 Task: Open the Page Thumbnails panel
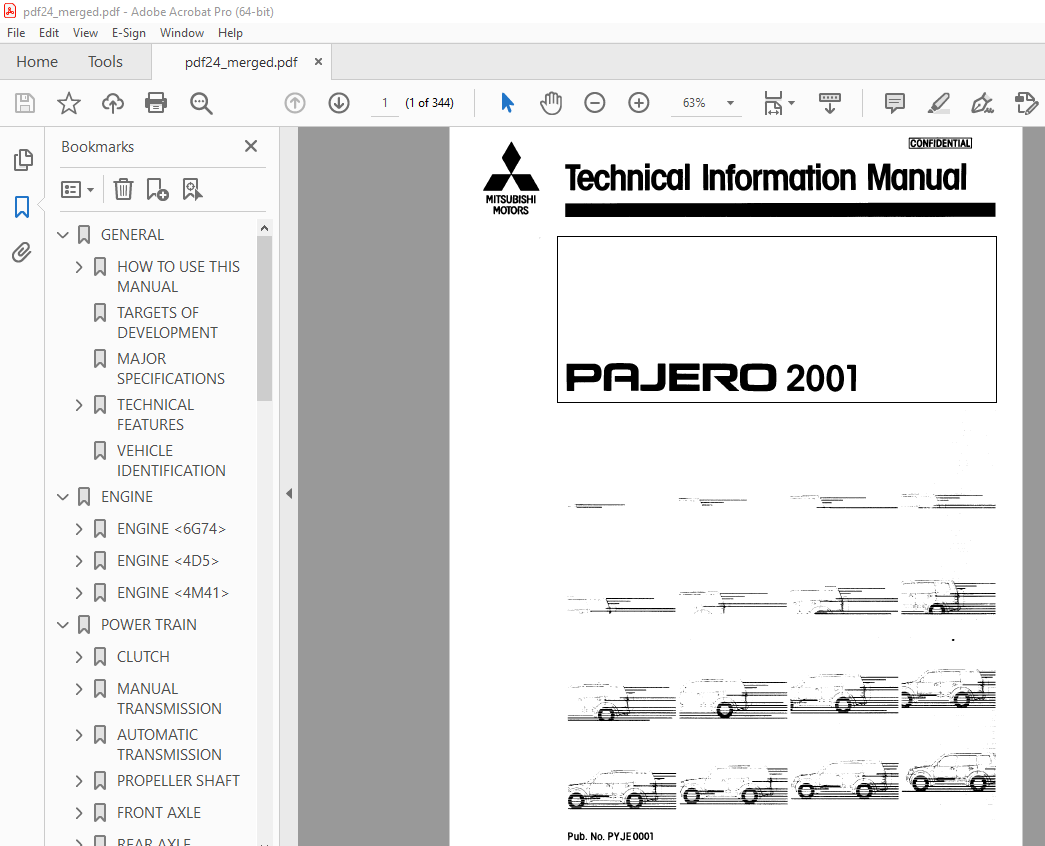pyautogui.click(x=23, y=160)
